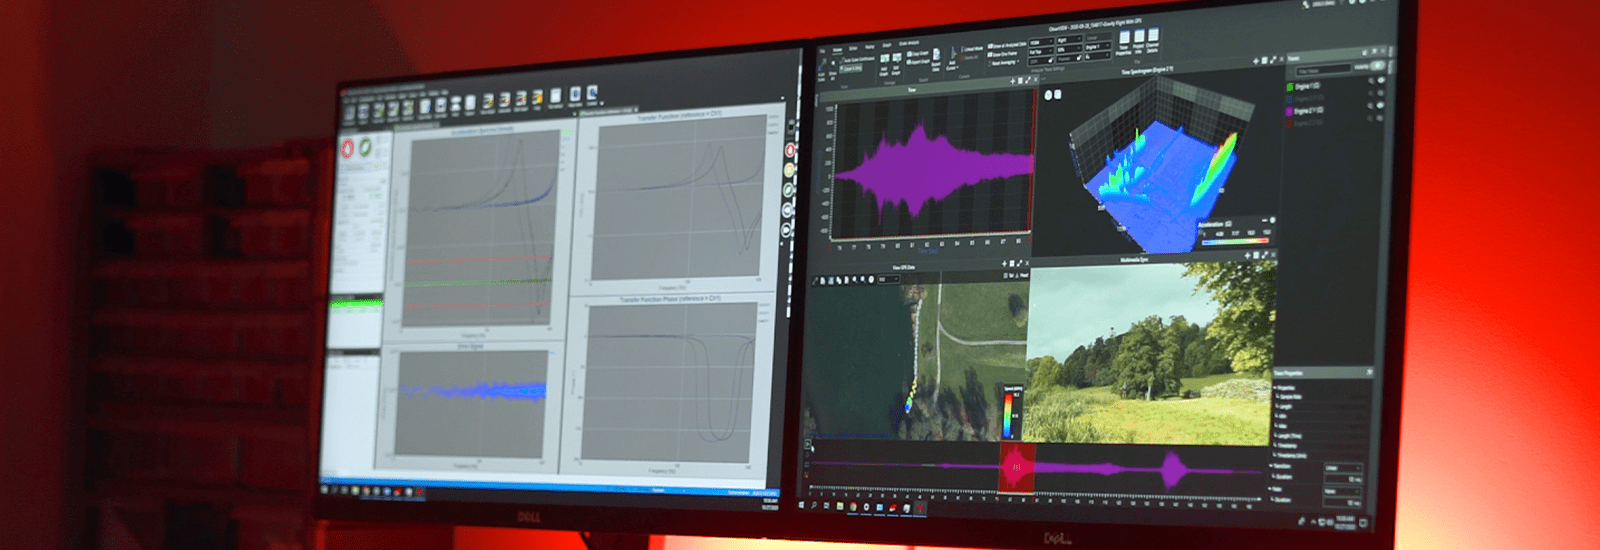Click the red highlighted region on the timeline
Screen dimensions: 1600x550
click(x=1016, y=468)
